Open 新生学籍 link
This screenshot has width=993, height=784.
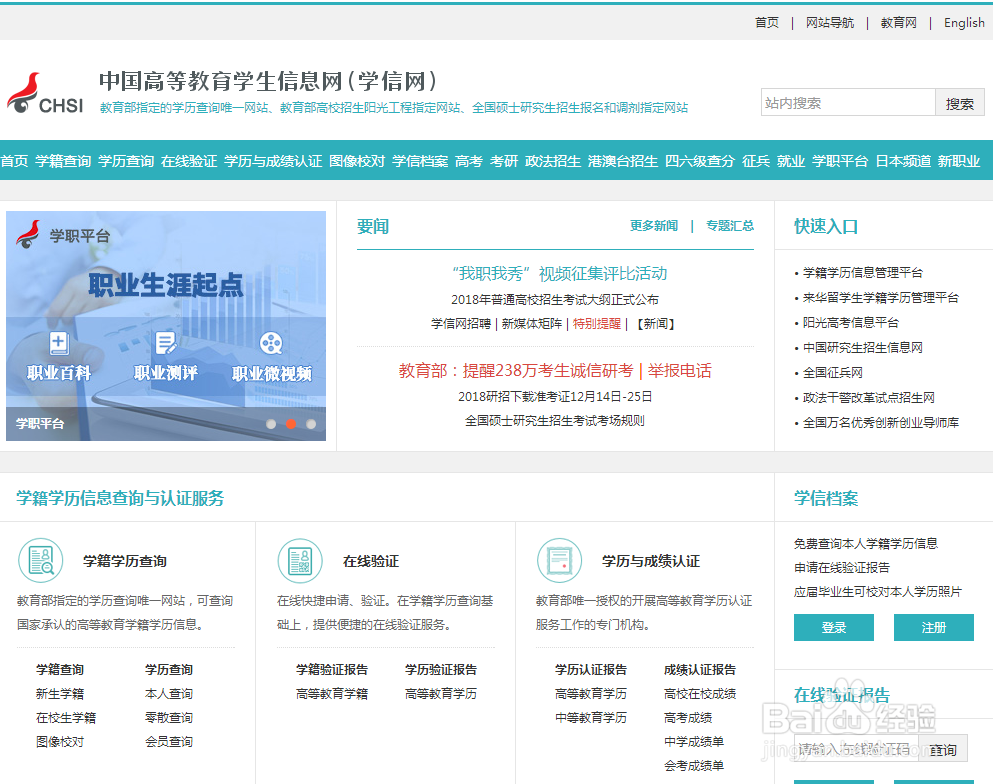point(60,693)
